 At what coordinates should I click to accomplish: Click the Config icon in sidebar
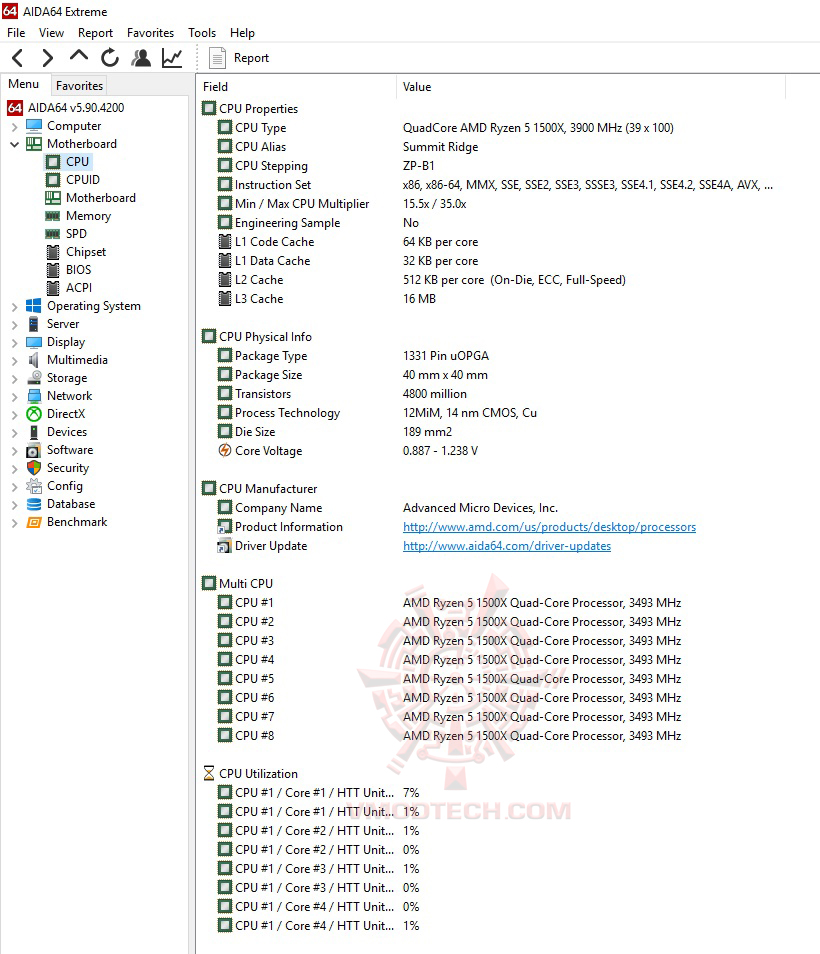(x=34, y=486)
